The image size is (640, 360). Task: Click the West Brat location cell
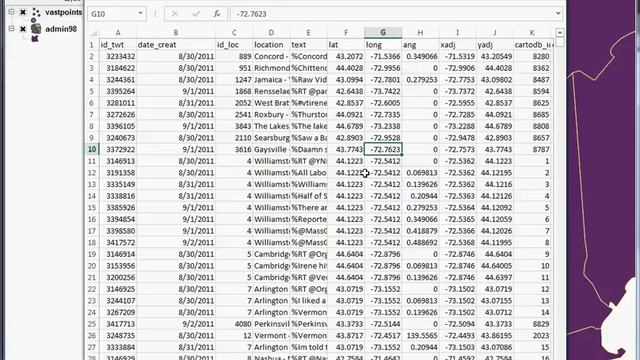(x=271, y=103)
